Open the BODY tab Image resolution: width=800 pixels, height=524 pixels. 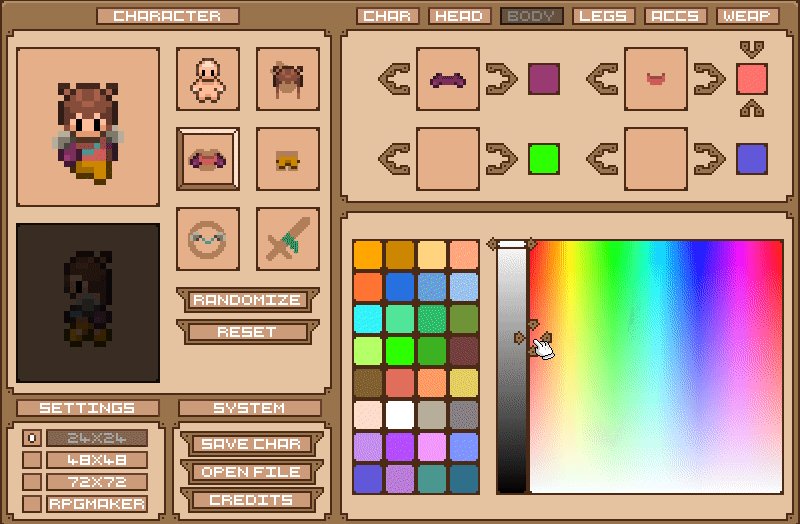[x=532, y=16]
